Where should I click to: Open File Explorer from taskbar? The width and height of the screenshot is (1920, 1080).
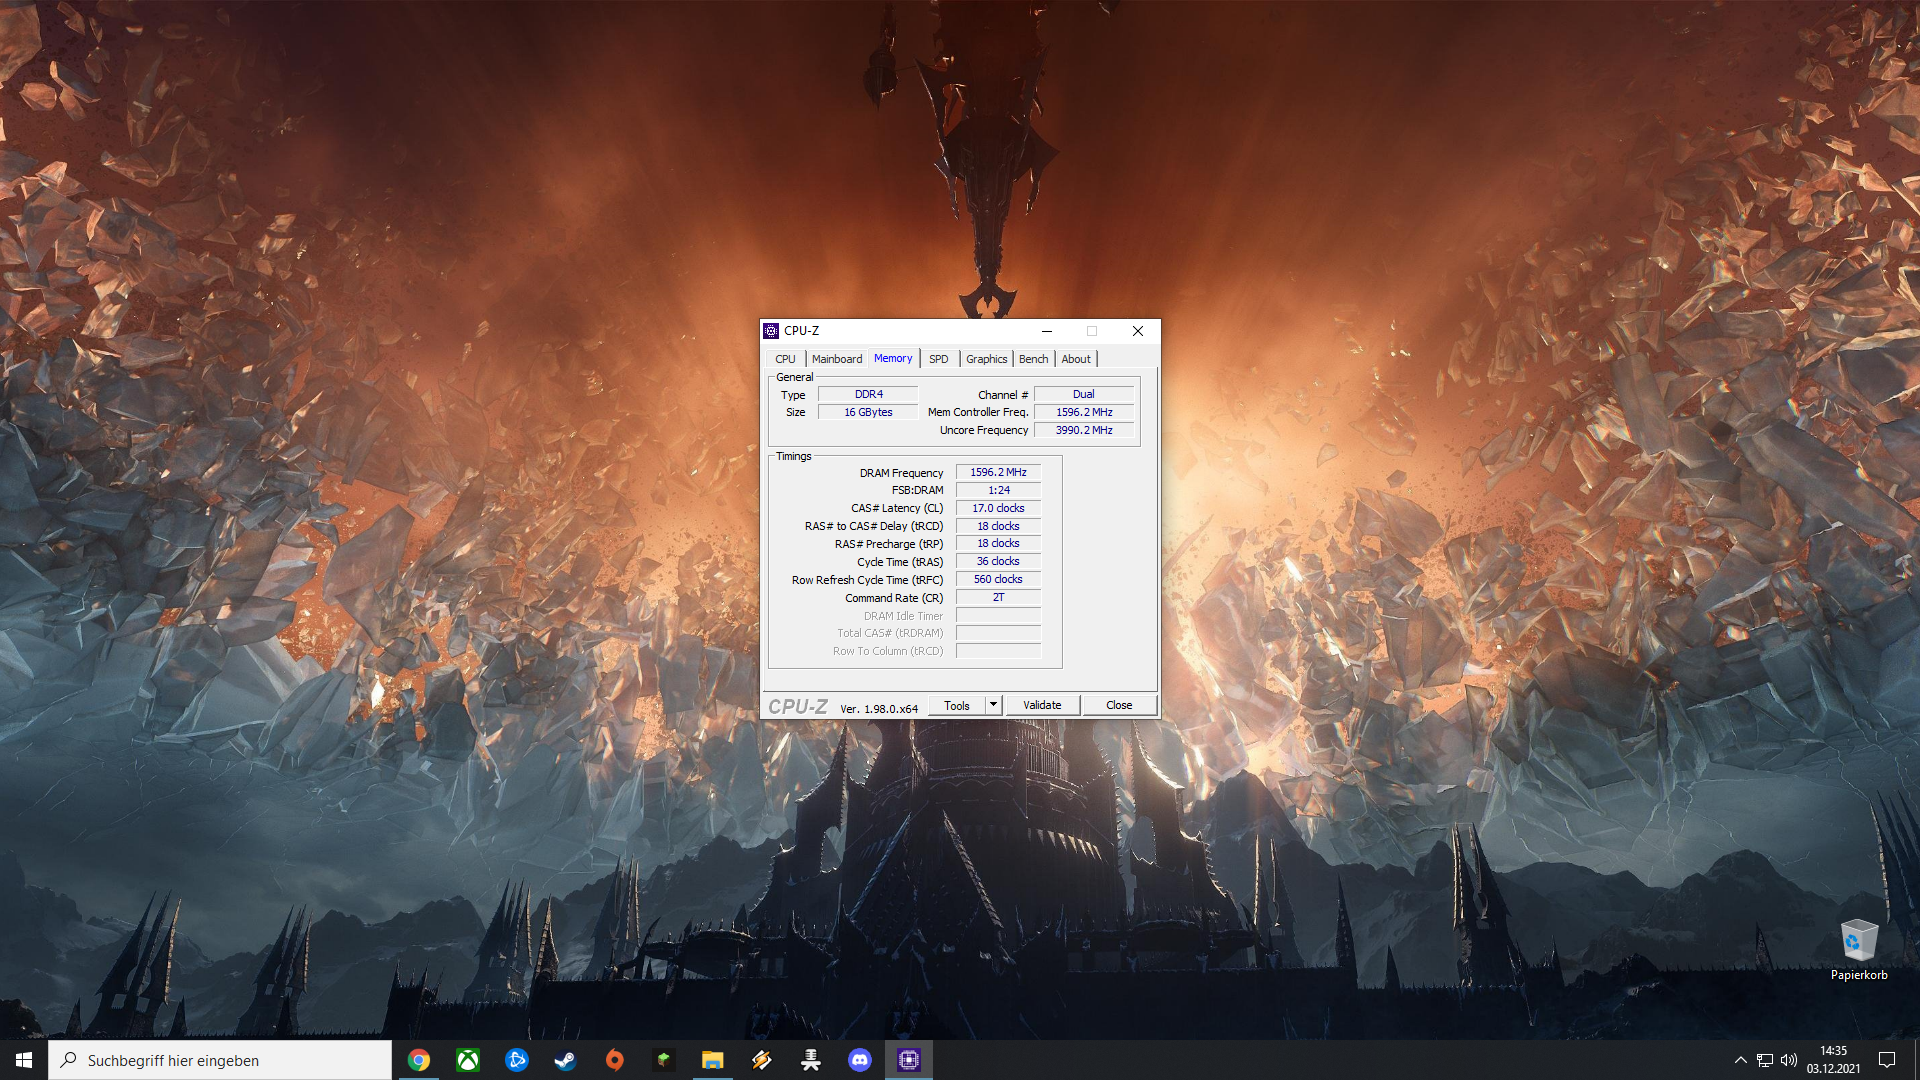click(x=713, y=1060)
